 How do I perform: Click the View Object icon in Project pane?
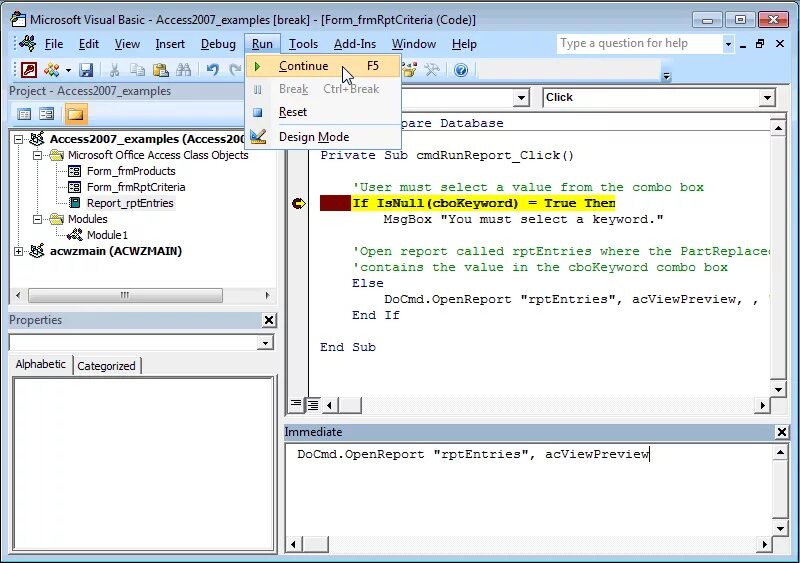[x=46, y=114]
